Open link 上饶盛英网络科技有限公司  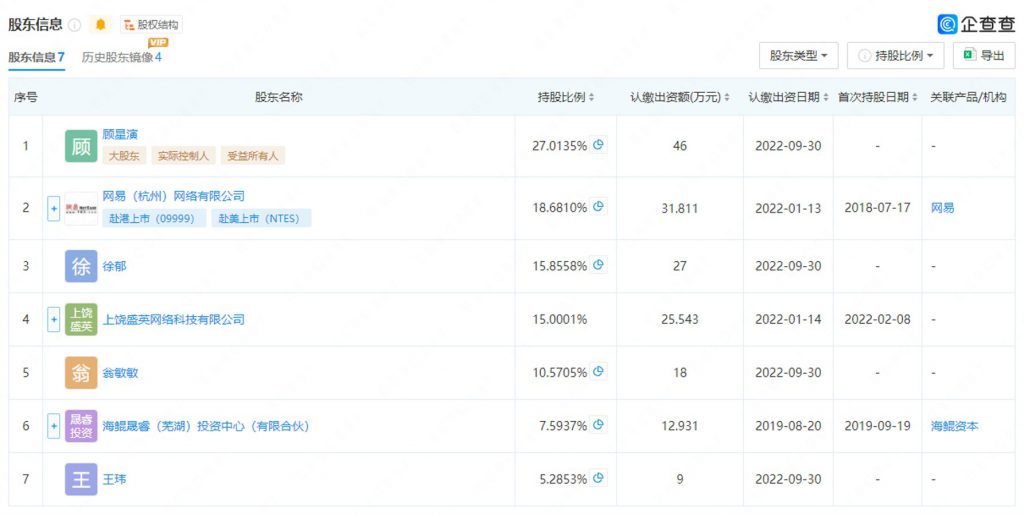[174, 319]
